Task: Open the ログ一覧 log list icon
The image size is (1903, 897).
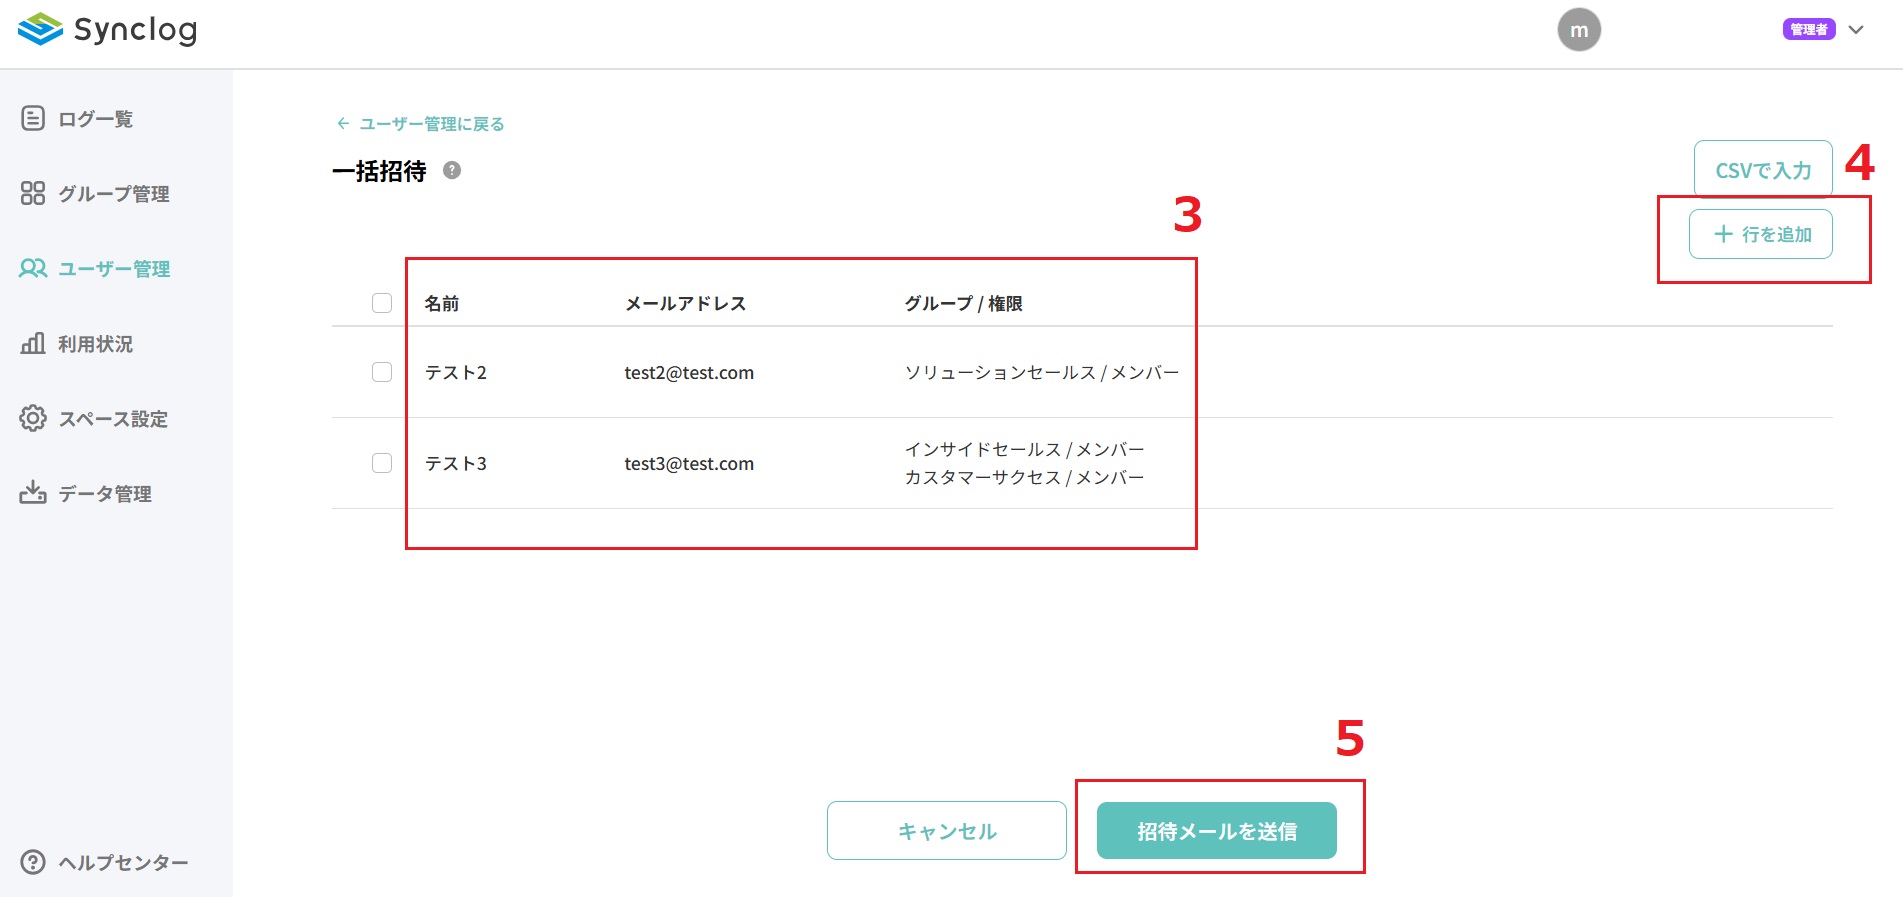Action: (x=33, y=118)
